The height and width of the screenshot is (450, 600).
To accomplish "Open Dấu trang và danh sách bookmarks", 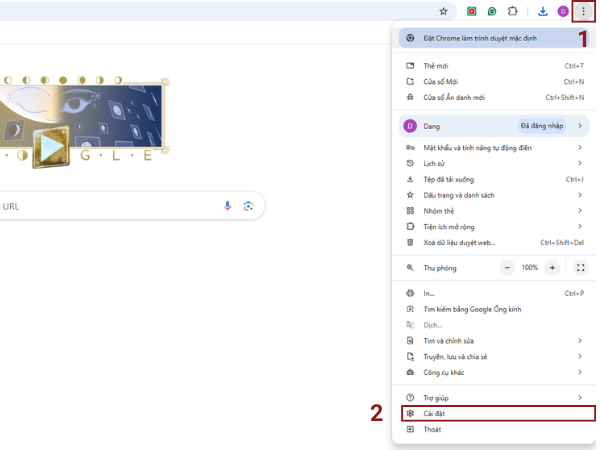I will (494, 195).
